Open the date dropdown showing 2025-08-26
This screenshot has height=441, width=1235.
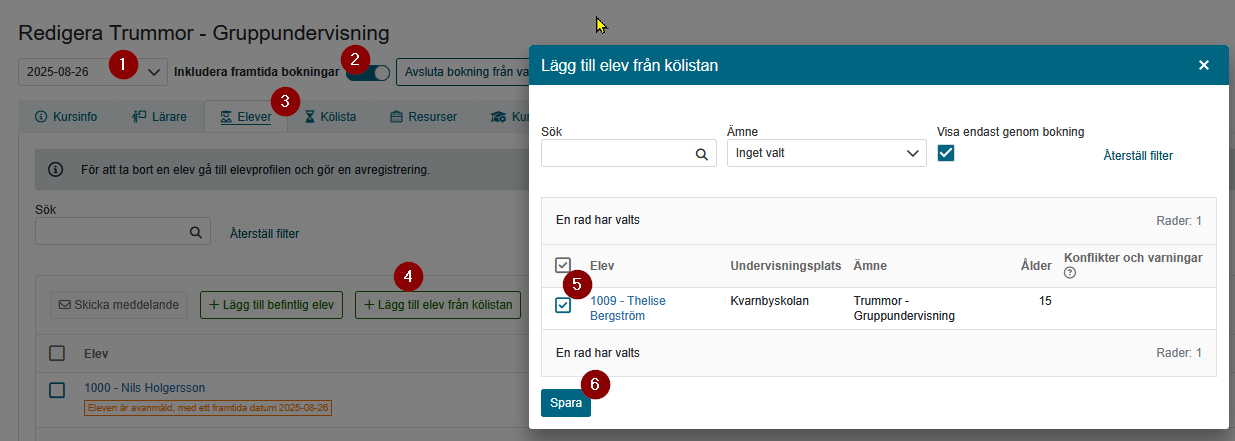point(93,72)
